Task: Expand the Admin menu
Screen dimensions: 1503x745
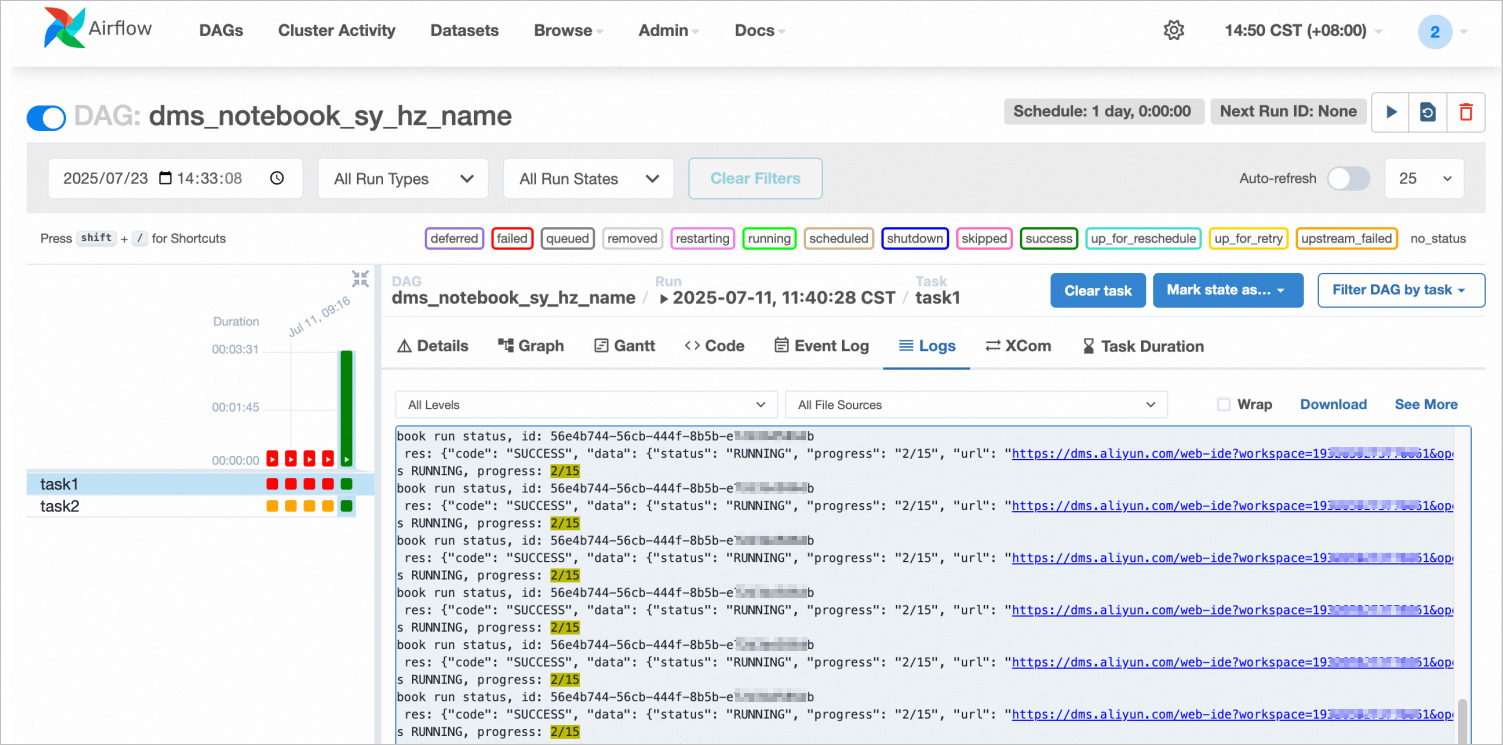Action: click(x=669, y=30)
